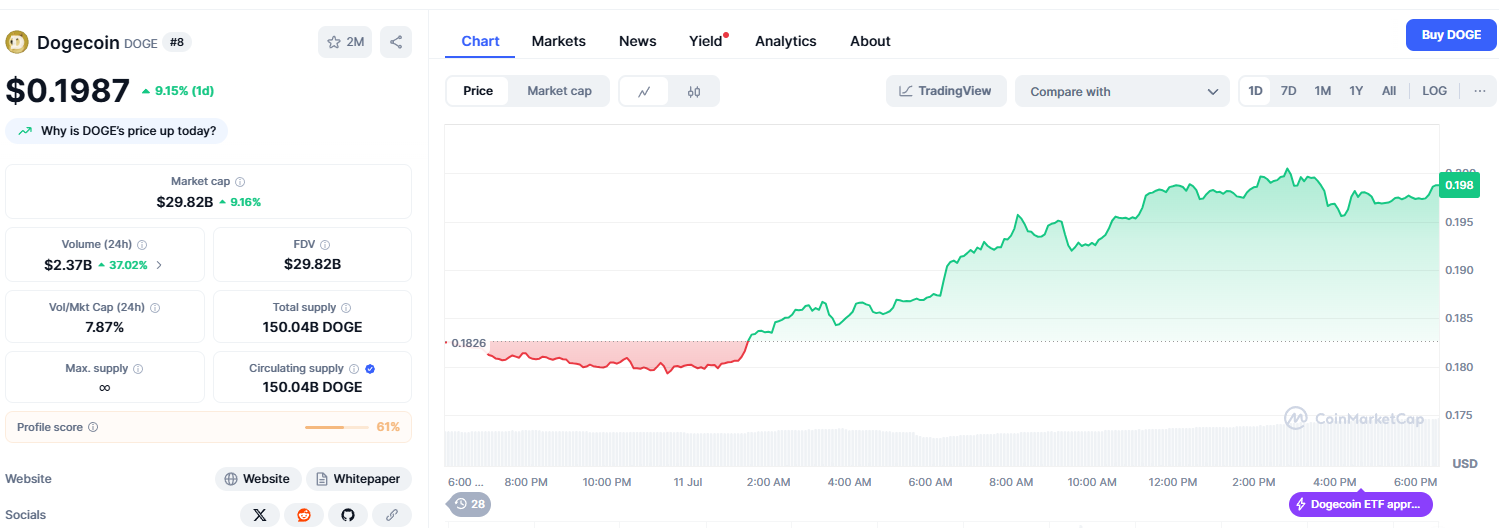Screen dimensions: 1499x528
Task: Select 7D time range
Action: click(1289, 91)
